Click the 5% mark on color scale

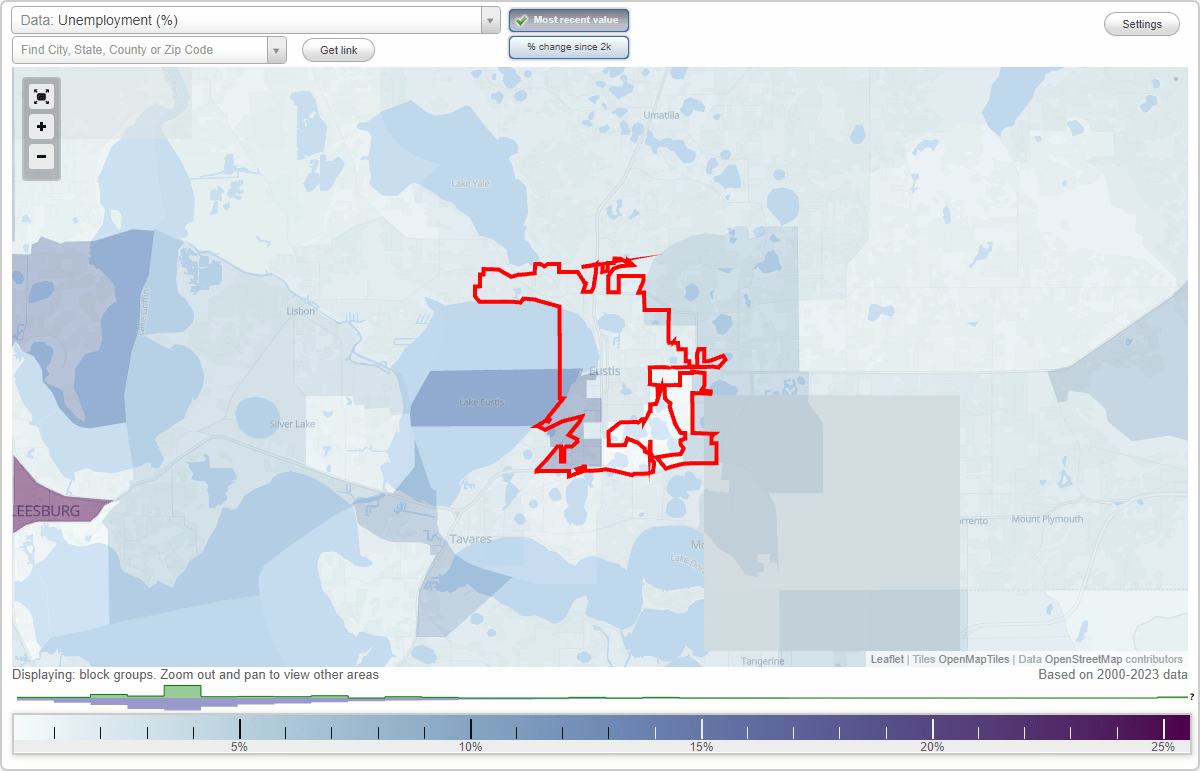coord(239,747)
